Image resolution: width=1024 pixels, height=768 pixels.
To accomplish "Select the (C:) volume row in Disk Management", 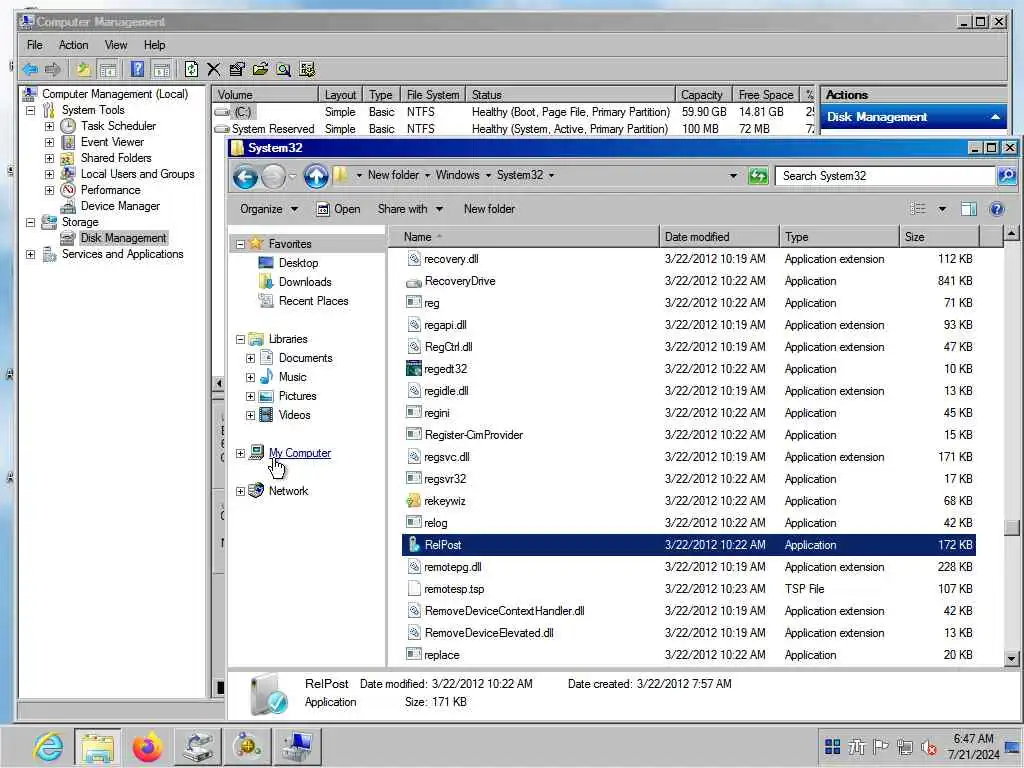I will point(515,112).
